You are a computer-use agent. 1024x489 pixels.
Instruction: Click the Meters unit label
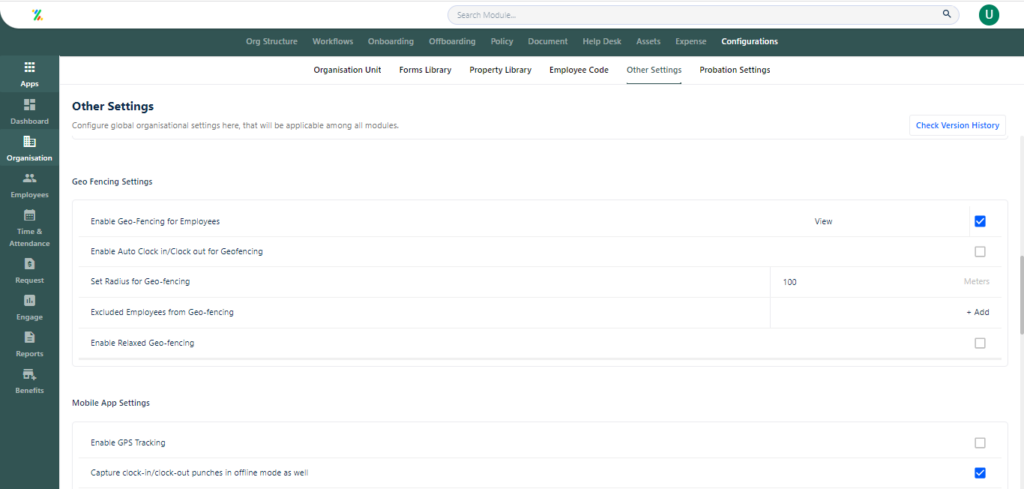976,282
